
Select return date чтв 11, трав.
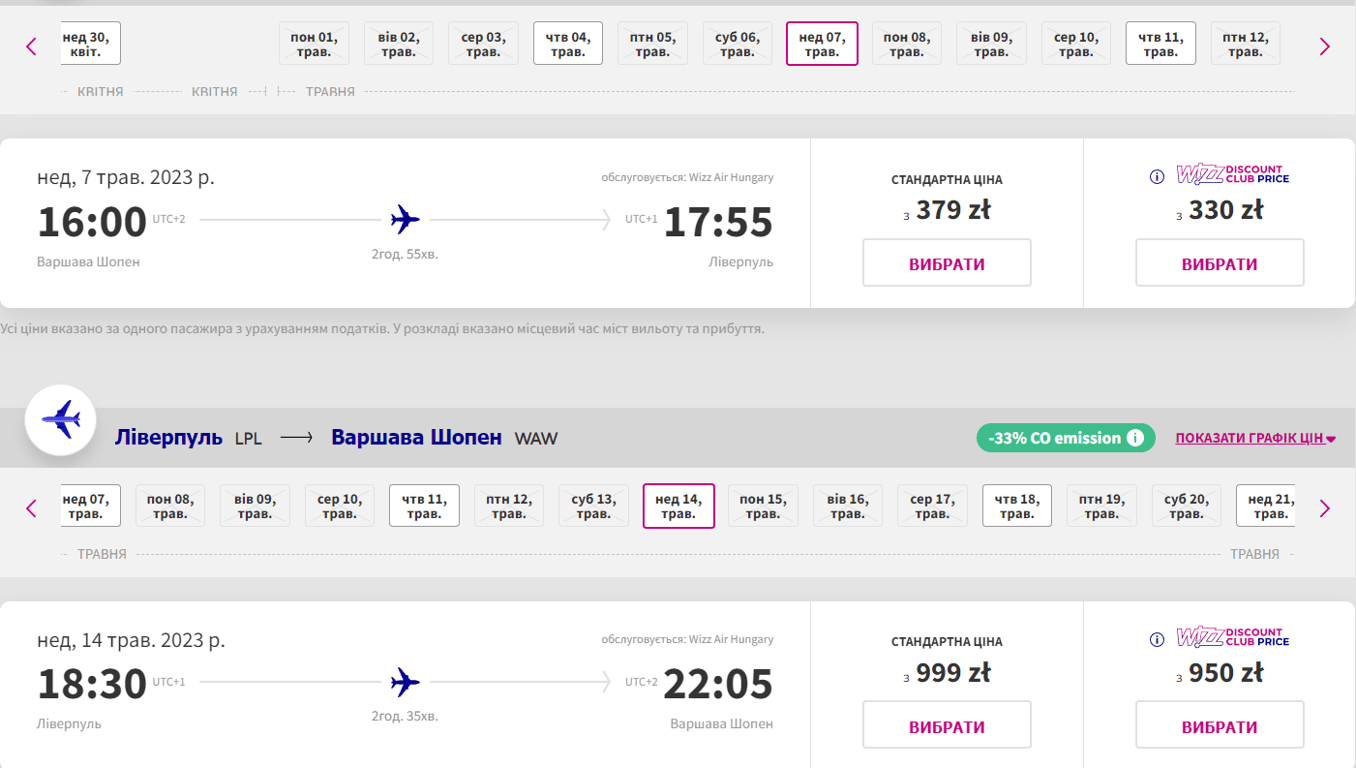(424, 506)
